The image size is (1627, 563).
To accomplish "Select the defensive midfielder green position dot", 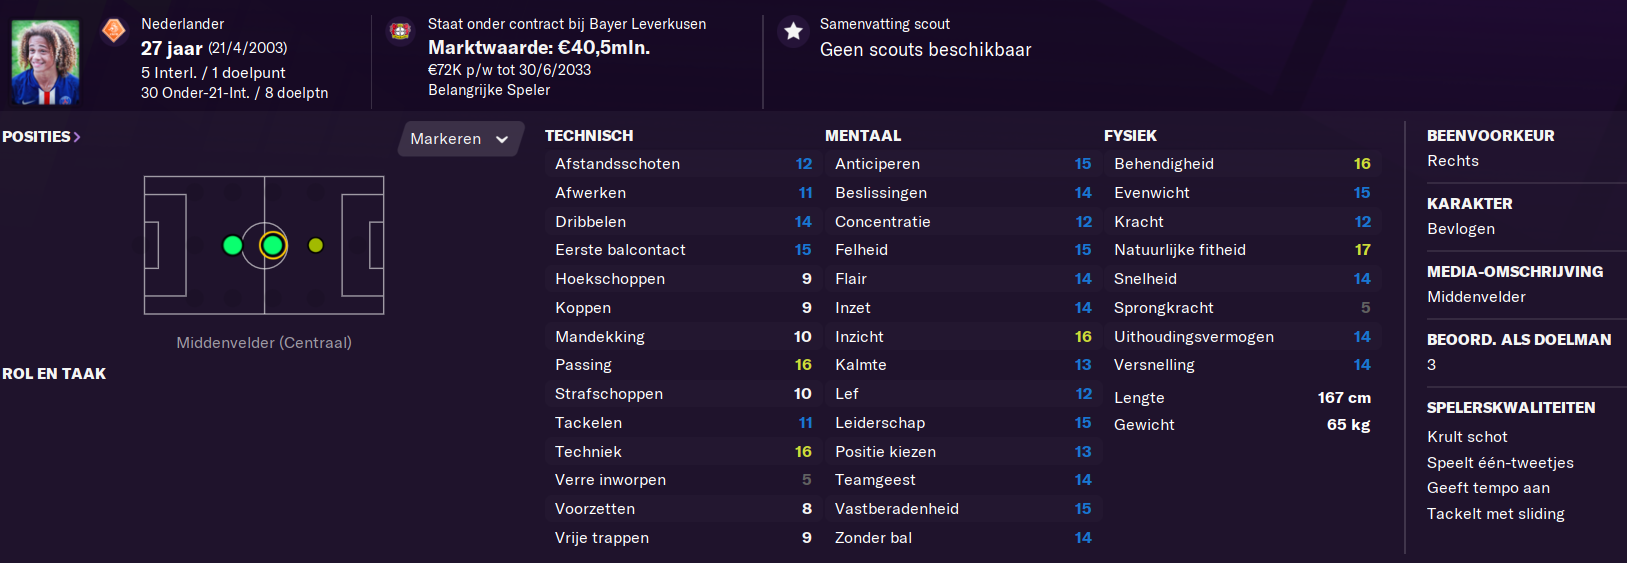I will [x=232, y=245].
